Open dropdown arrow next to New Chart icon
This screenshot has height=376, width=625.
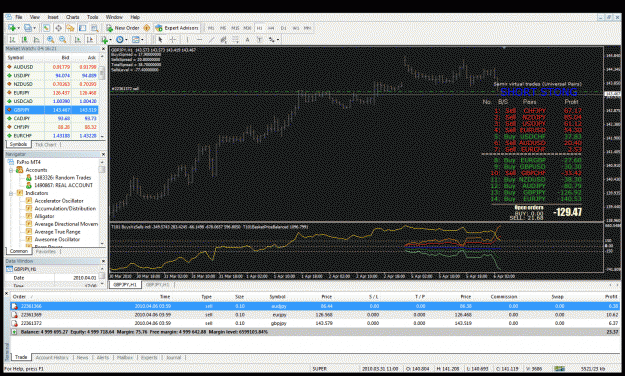18,28
